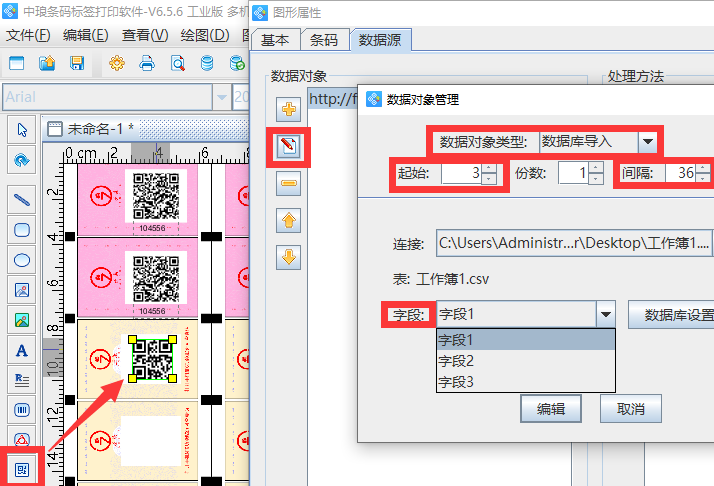This screenshot has height=486, width=714.
Task: Open the 数据对象类型 dropdown
Action: [647, 142]
